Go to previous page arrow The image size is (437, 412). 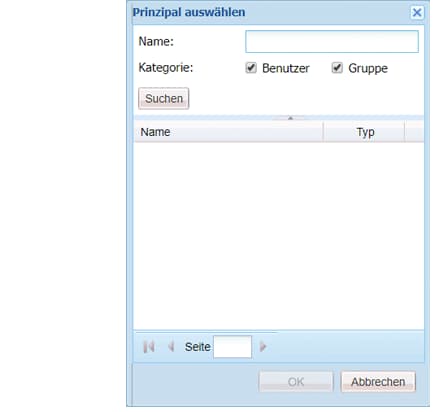coord(171,347)
